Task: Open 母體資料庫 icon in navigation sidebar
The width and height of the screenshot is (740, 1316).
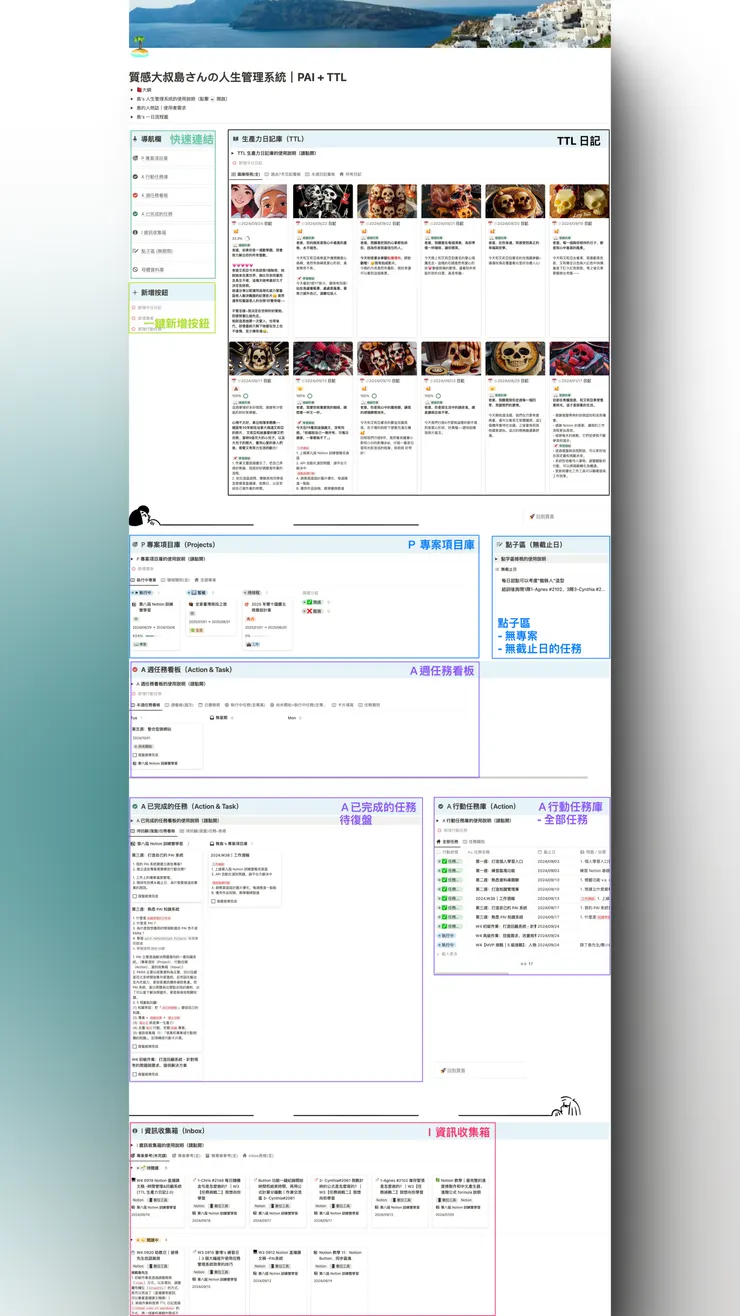Action: coord(136,269)
